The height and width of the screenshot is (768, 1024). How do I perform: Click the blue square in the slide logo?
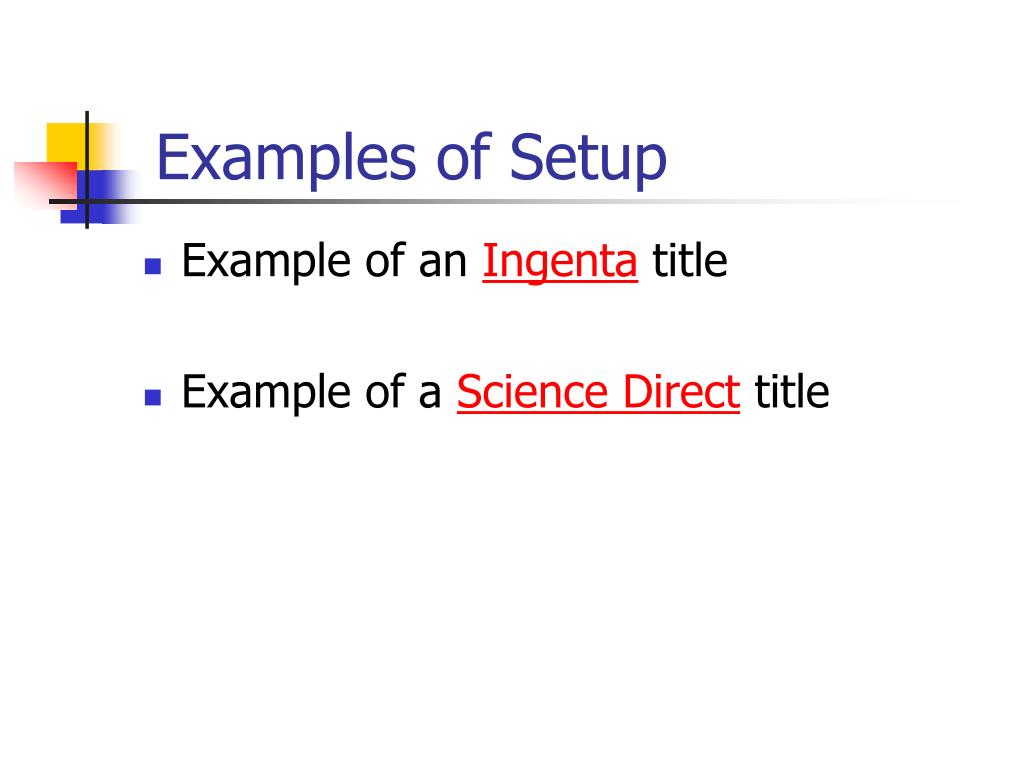point(98,196)
